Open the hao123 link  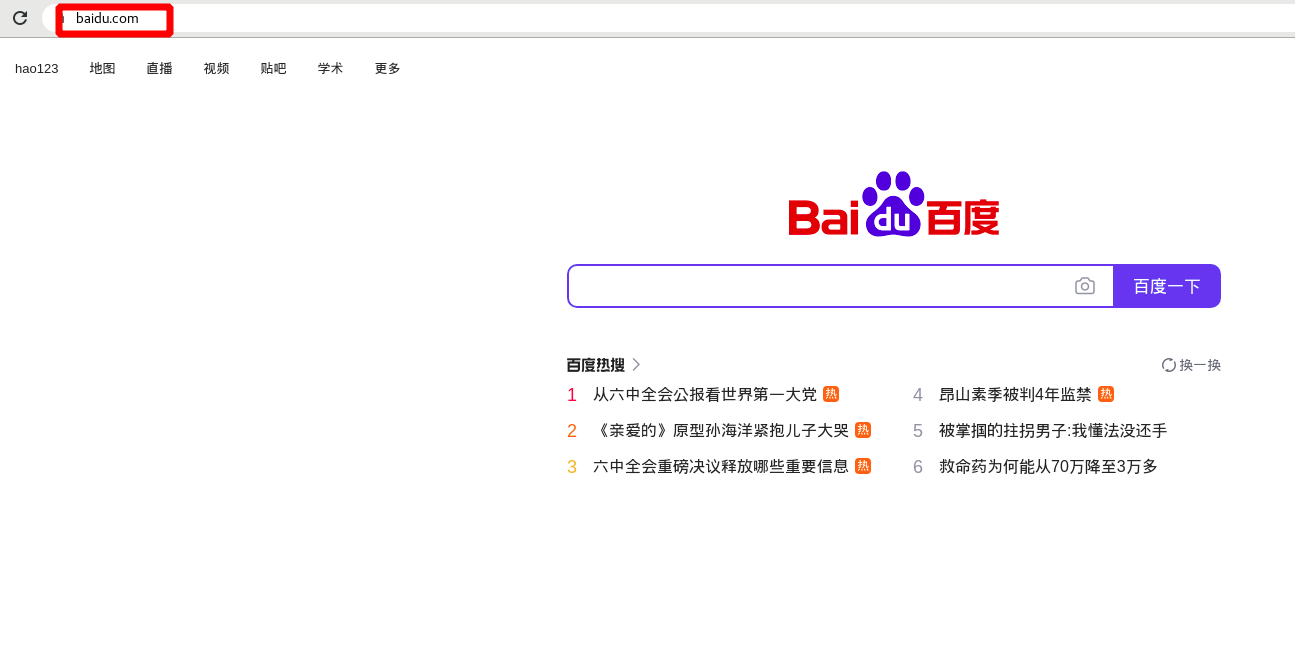(x=36, y=68)
